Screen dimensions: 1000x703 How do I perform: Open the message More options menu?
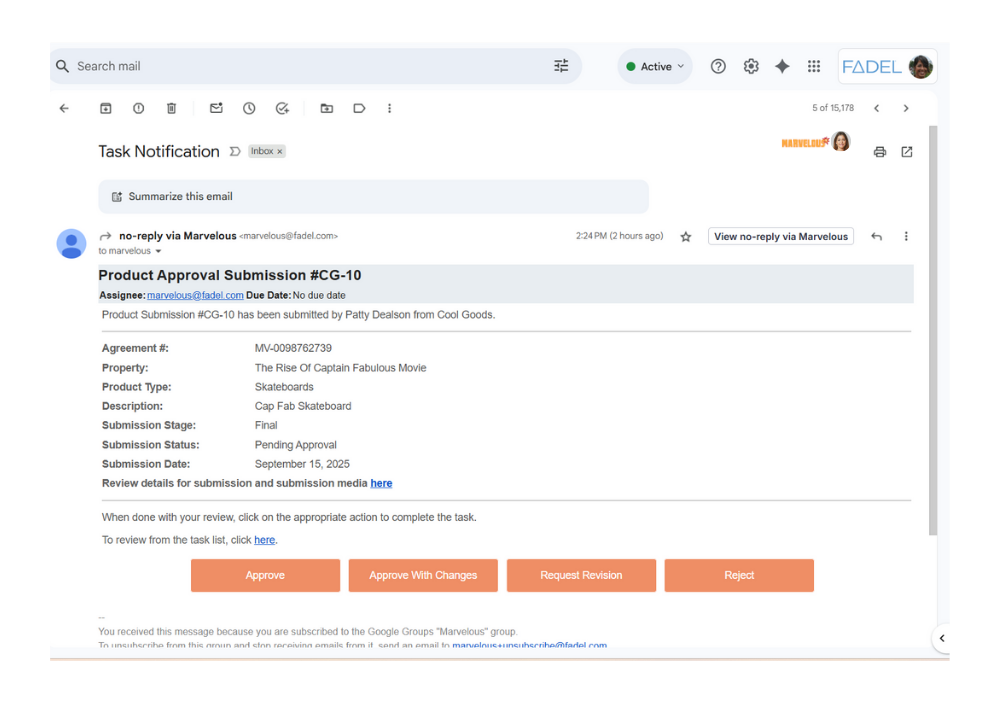pyautogui.click(x=906, y=237)
